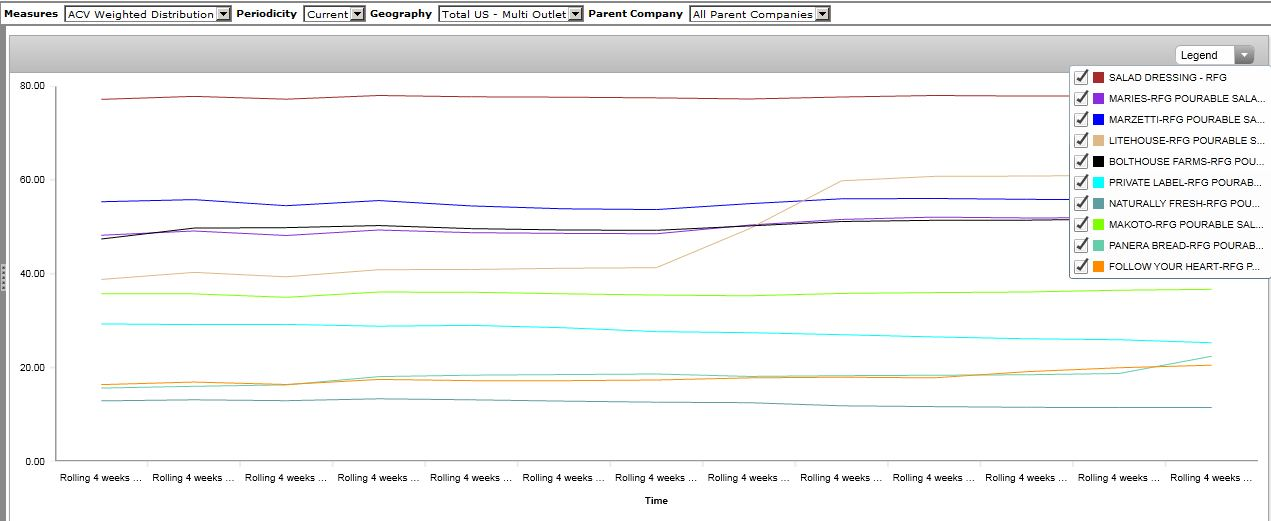Click the NATURALLY FRESH-RFG legend label
1271x521 pixels.
1185,204
